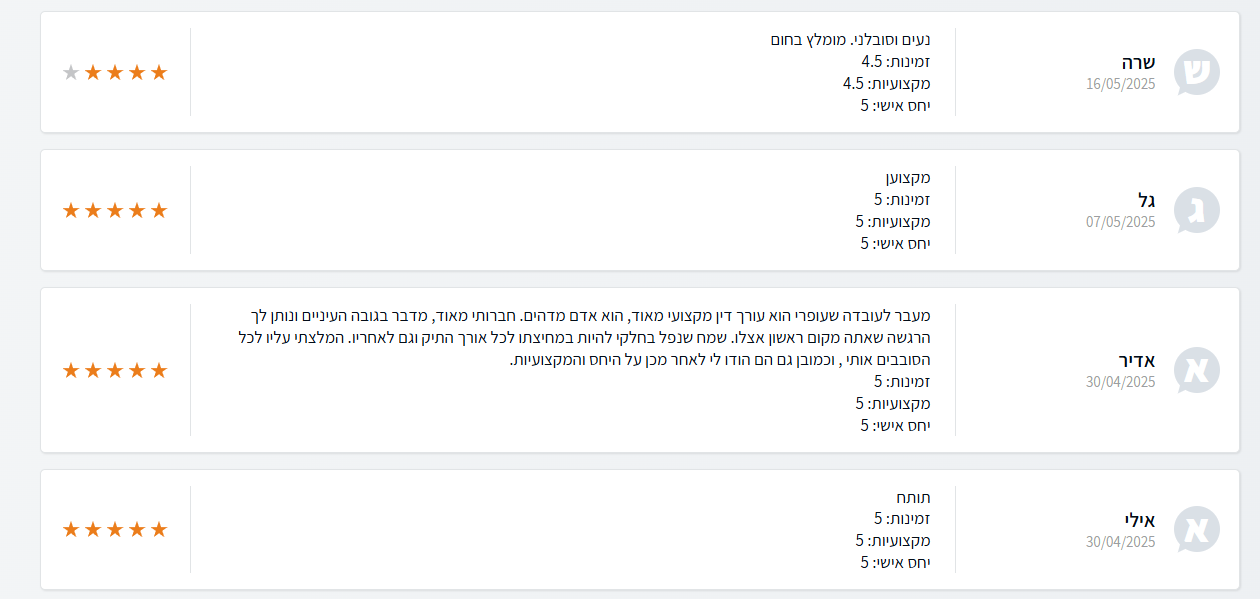Image resolution: width=1260 pixels, height=599 pixels.
Task: Click the star rating in אדיר's review
Action: (x=115, y=370)
